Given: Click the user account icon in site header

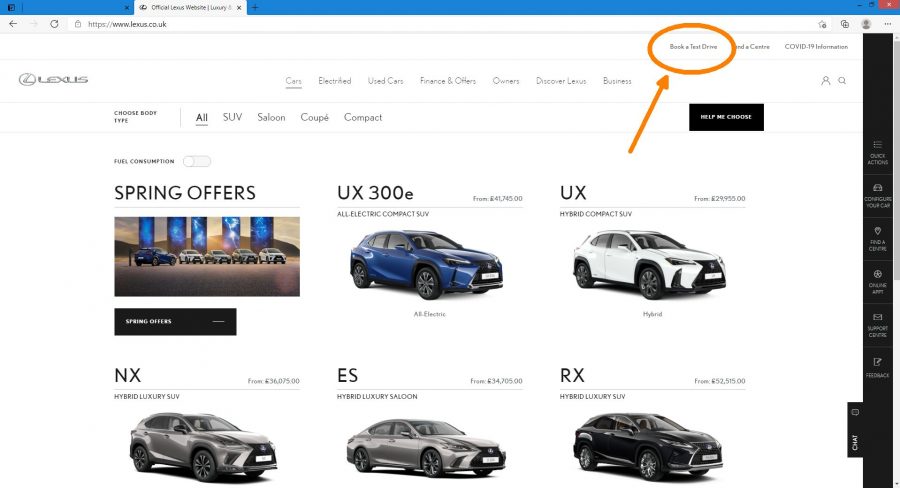Looking at the screenshot, I should click(825, 80).
